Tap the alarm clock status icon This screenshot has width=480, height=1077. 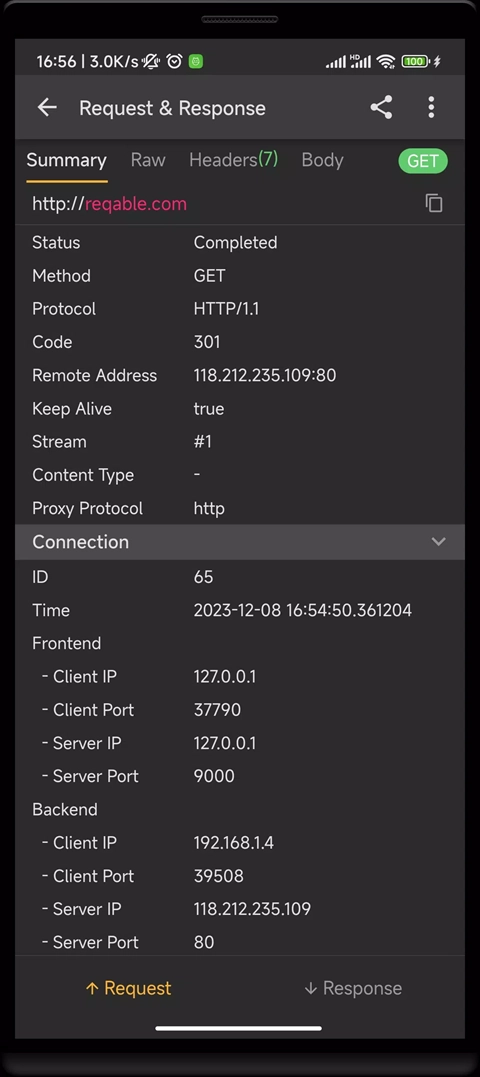[174, 61]
